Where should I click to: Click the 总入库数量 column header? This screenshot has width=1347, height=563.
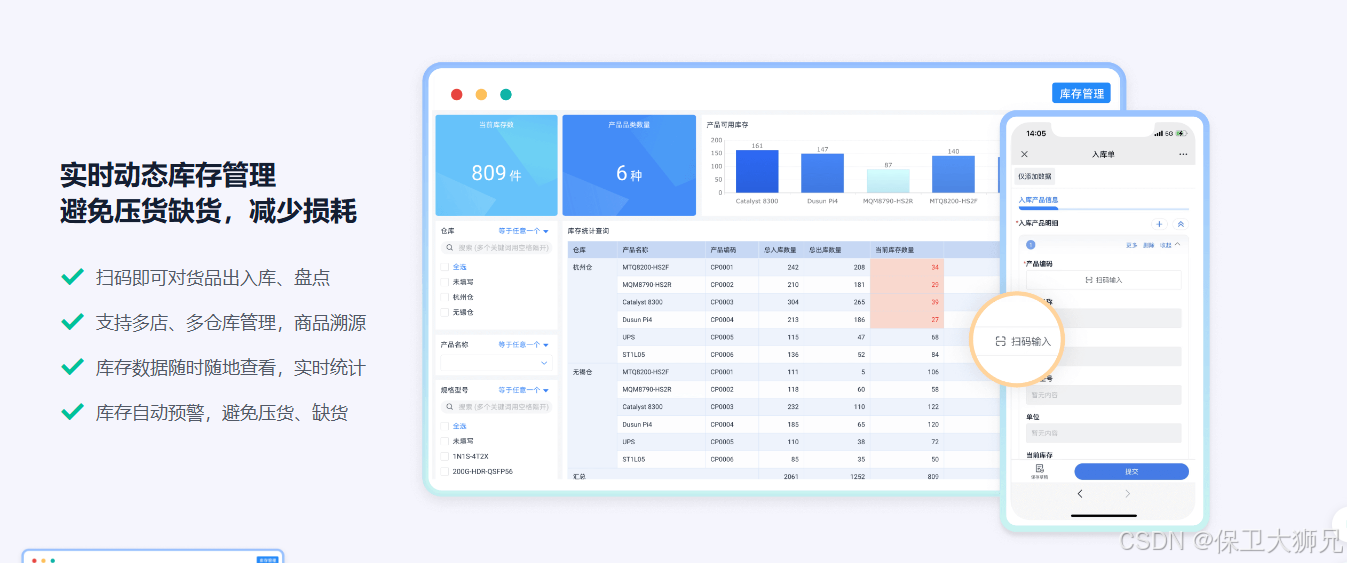pos(781,250)
